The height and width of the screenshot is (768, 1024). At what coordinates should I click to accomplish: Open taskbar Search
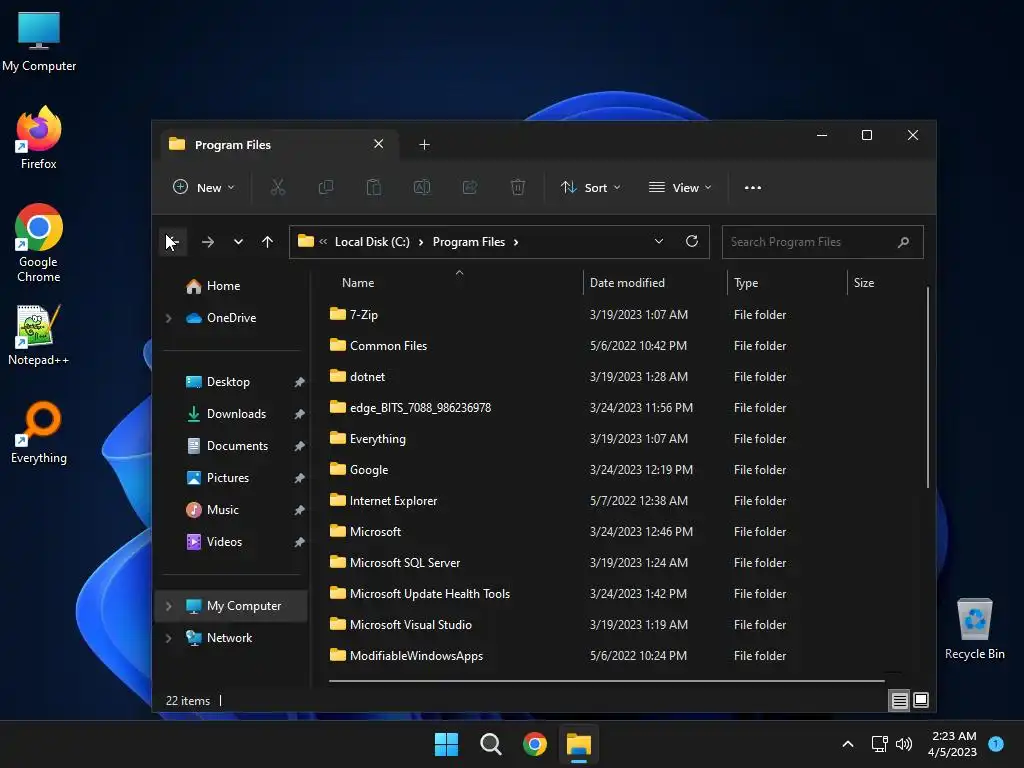(490, 744)
